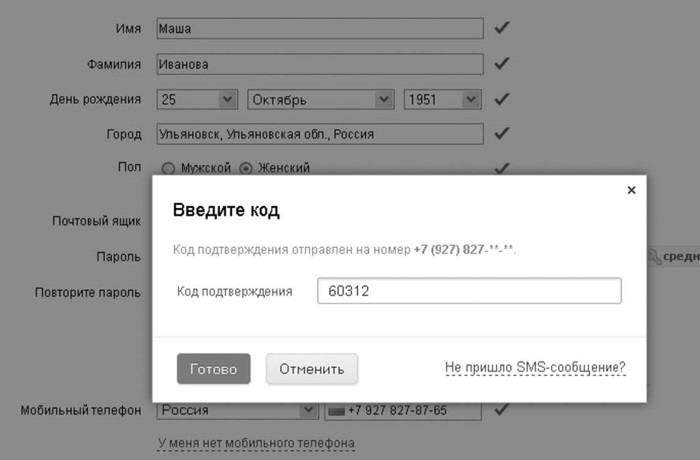Click the День рождения label

coord(95,99)
